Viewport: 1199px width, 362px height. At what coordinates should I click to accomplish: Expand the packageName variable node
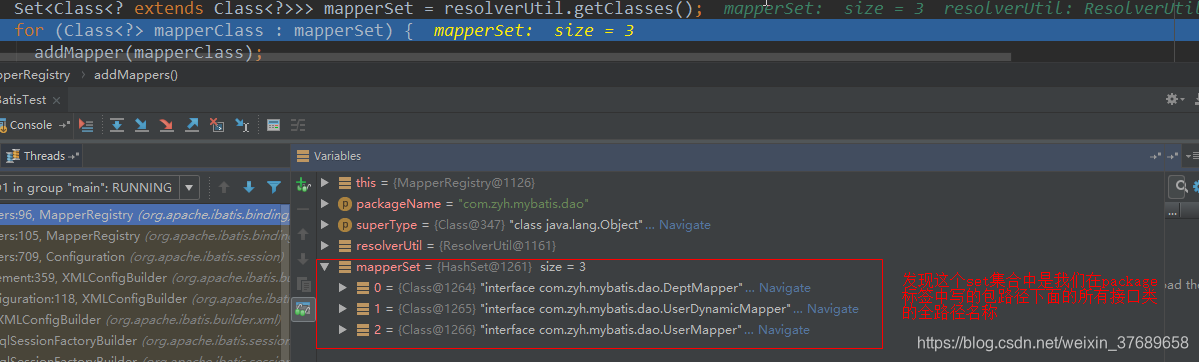pos(326,204)
